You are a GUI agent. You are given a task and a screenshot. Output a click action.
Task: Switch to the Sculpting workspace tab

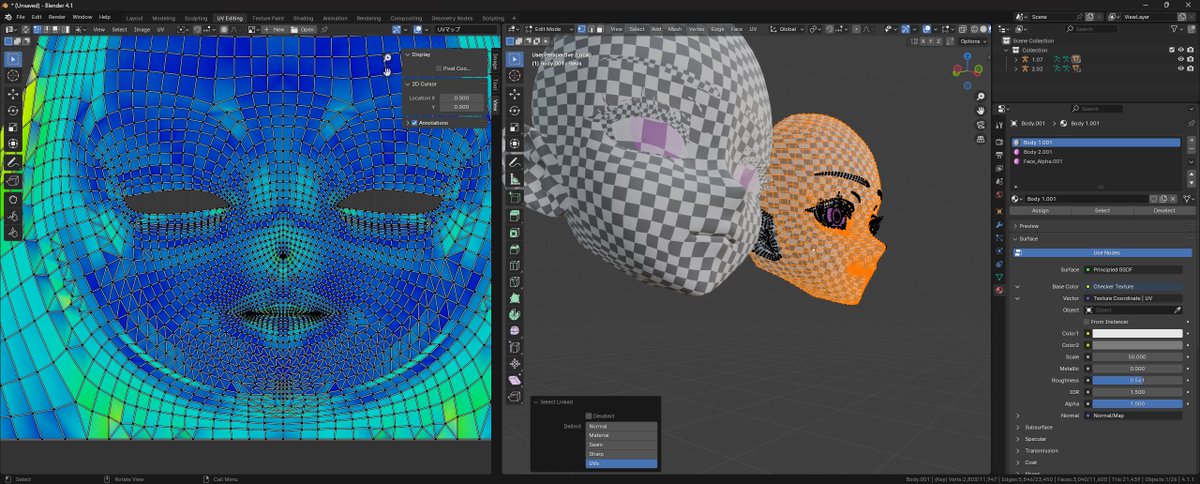point(196,18)
